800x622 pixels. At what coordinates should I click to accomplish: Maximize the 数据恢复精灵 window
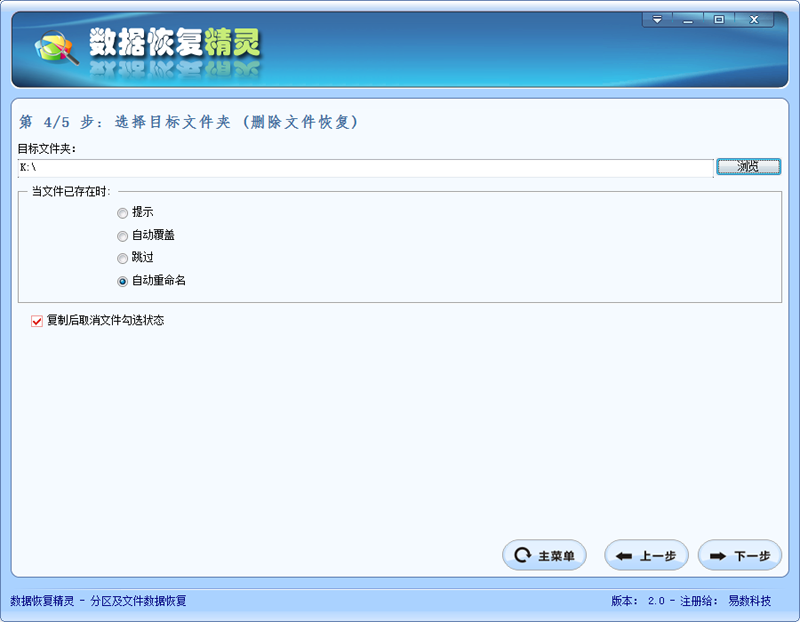coord(719,19)
